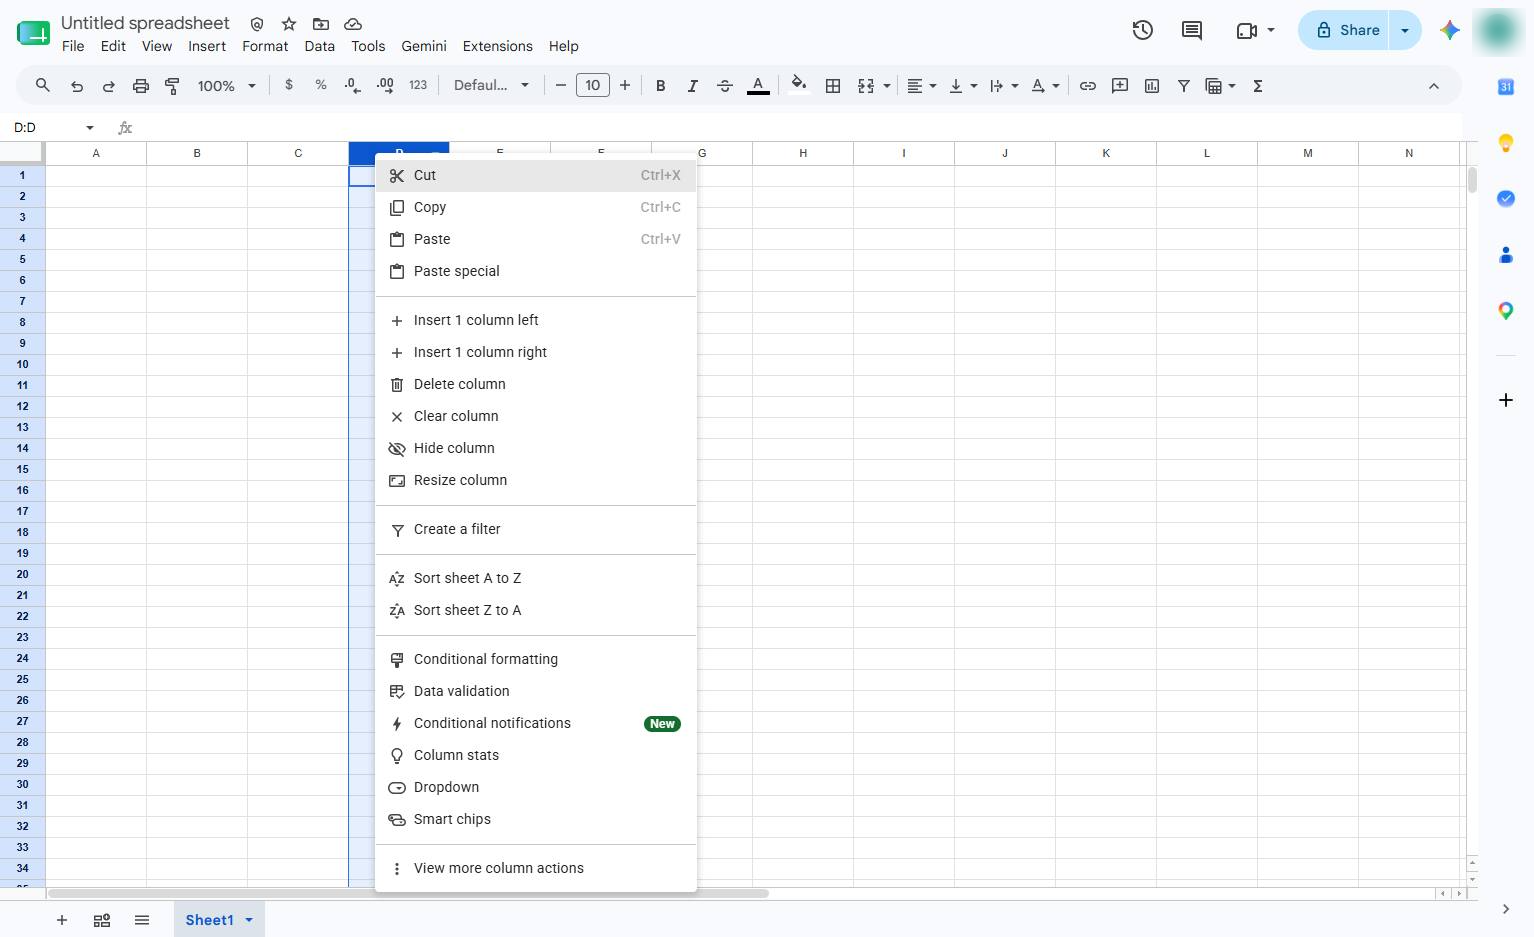
Task: Click the insert link icon
Action: click(1087, 86)
